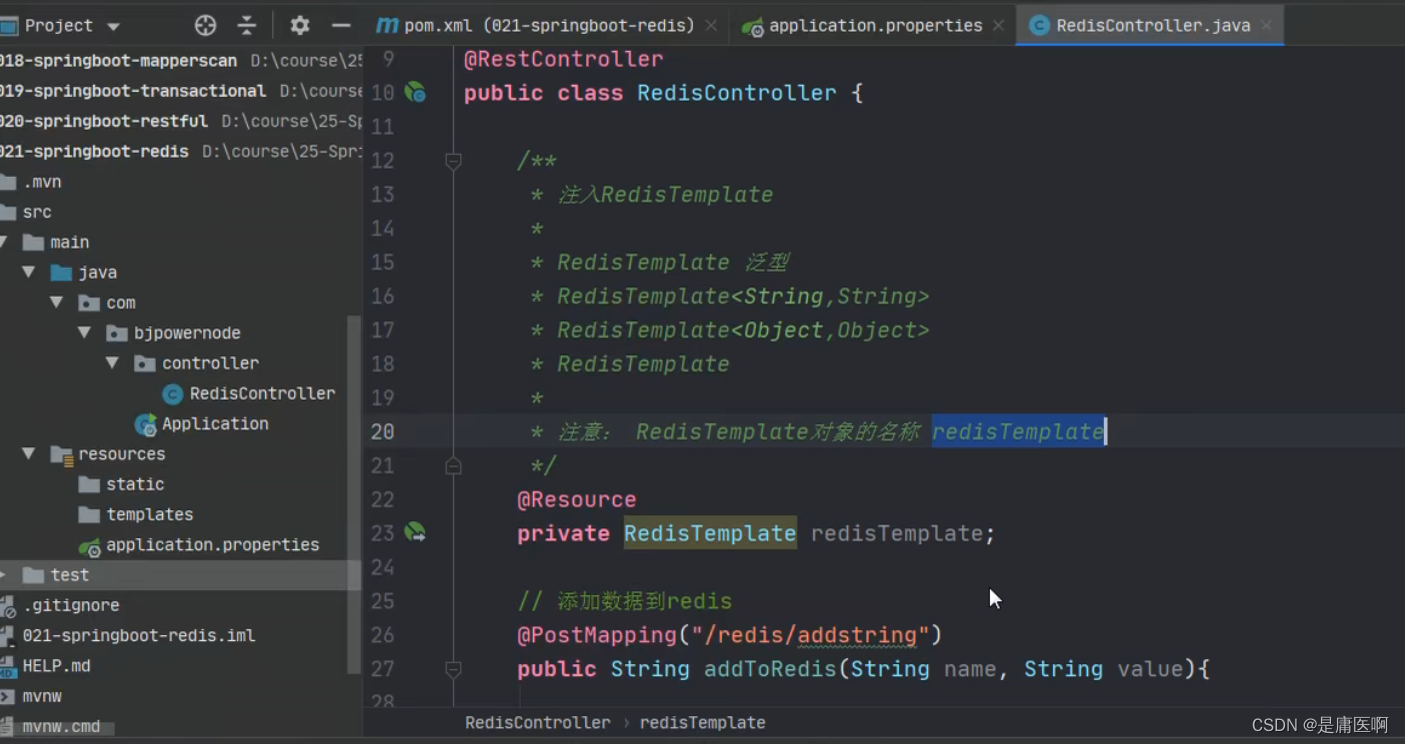The image size is (1405, 744).
Task: Open Project panel settings gear
Action: tap(299, 25)
